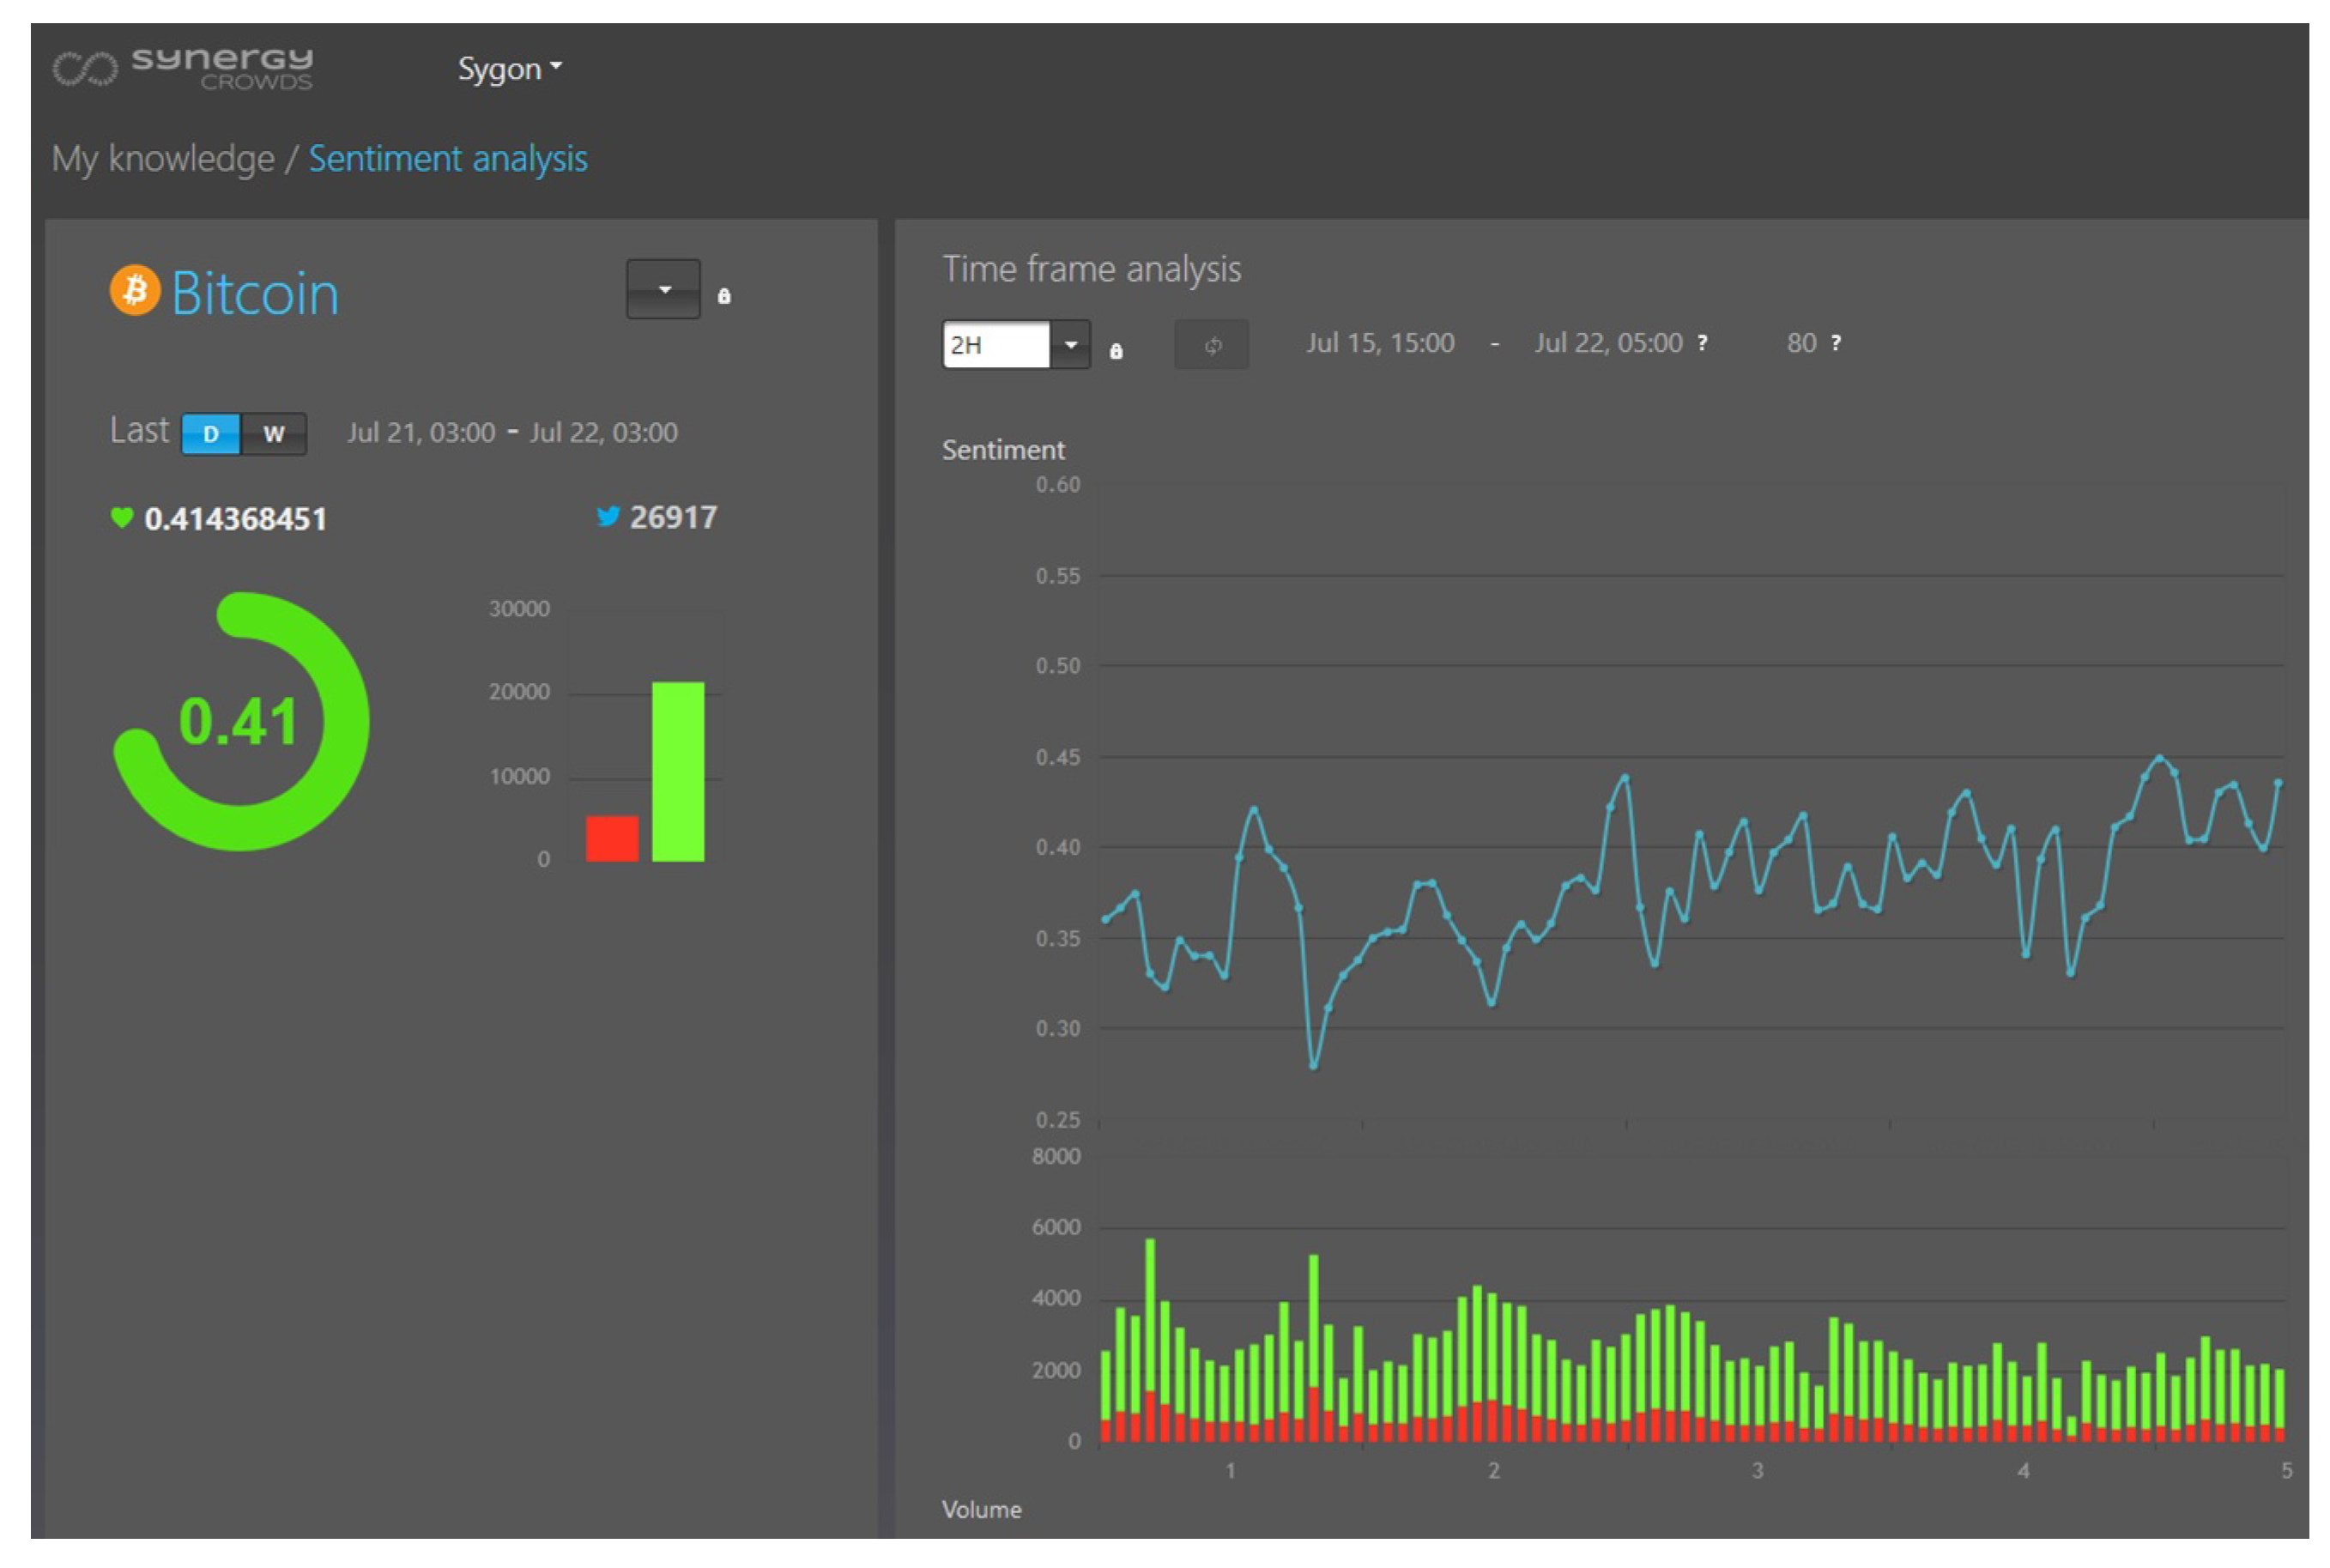Screen dimensions: 2330x1568
Task: Open Sentiment analysis breadcrumb link
Action: coord(447,159)
